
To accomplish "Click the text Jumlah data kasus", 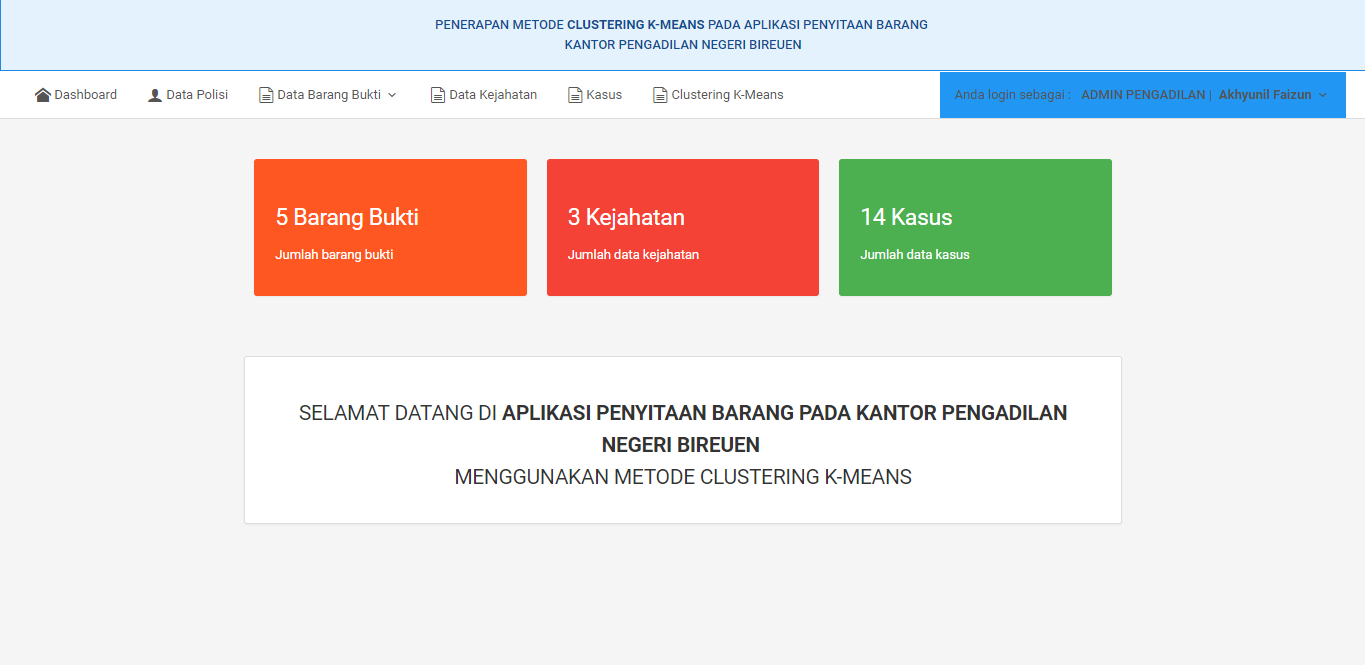I will pyautogui.click(x=915, y=255).
